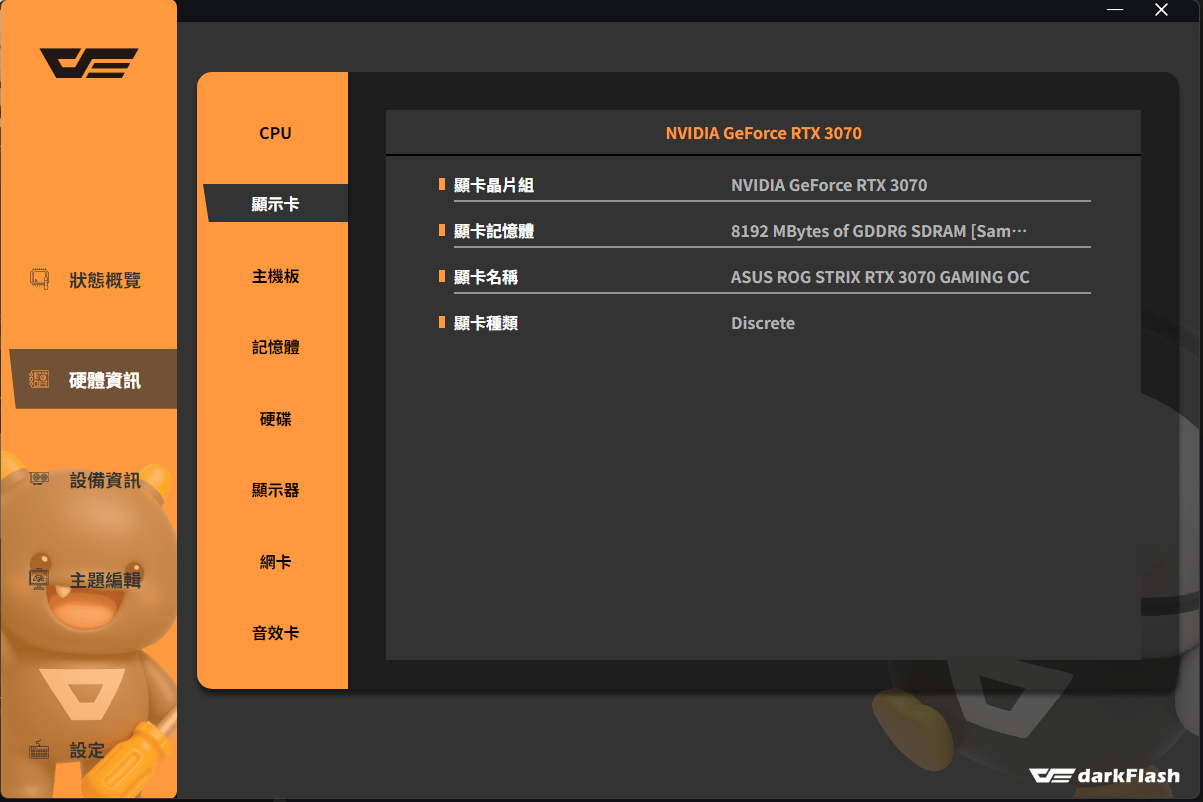Open the 網卡 tab
The image size is (1203, 802).
coord(275,562)
